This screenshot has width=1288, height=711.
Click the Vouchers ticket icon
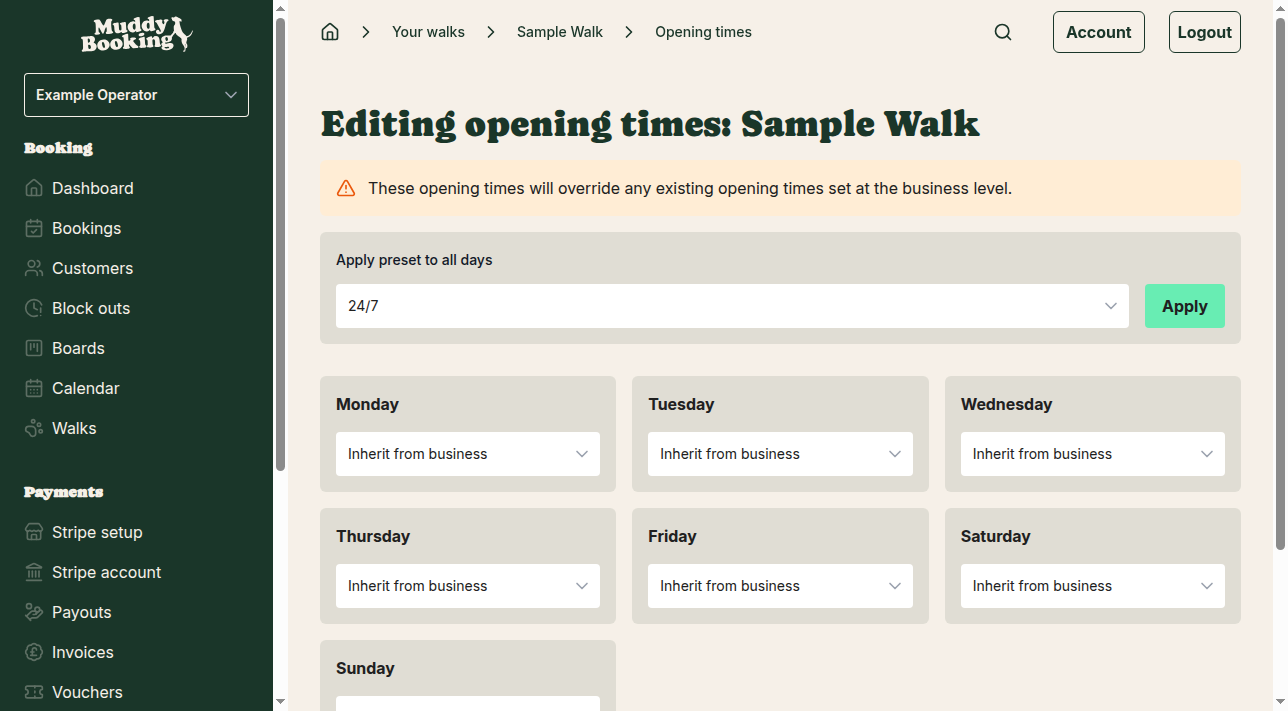tap(34, 692)
